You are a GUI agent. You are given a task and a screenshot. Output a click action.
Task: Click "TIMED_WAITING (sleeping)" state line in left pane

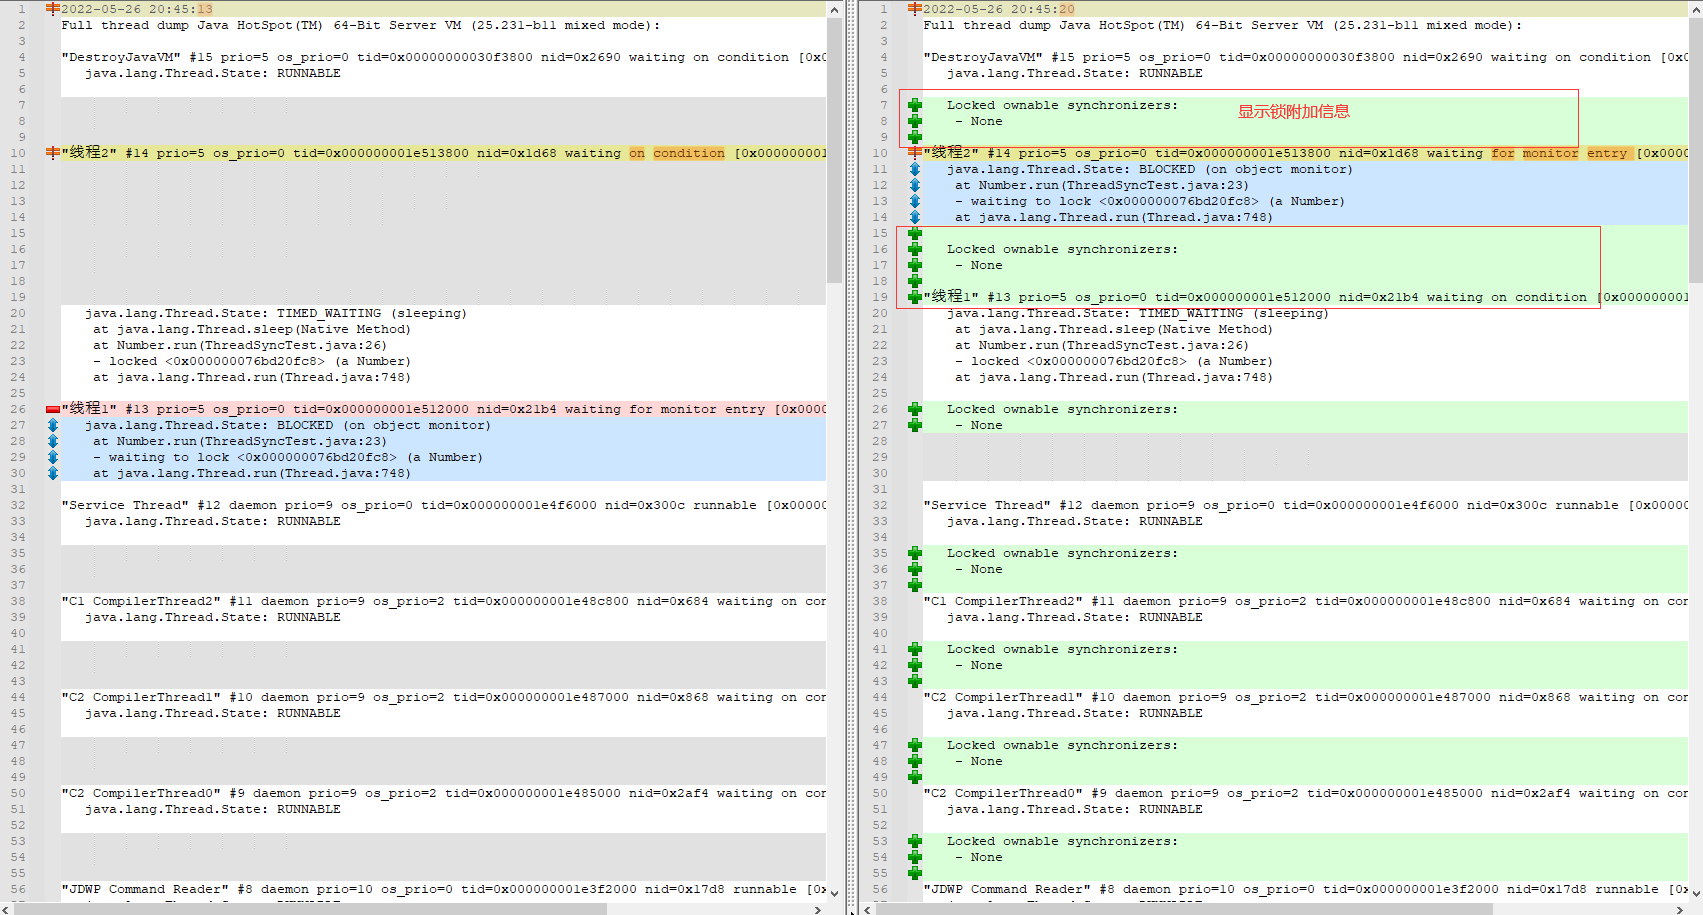click(276, 313)
